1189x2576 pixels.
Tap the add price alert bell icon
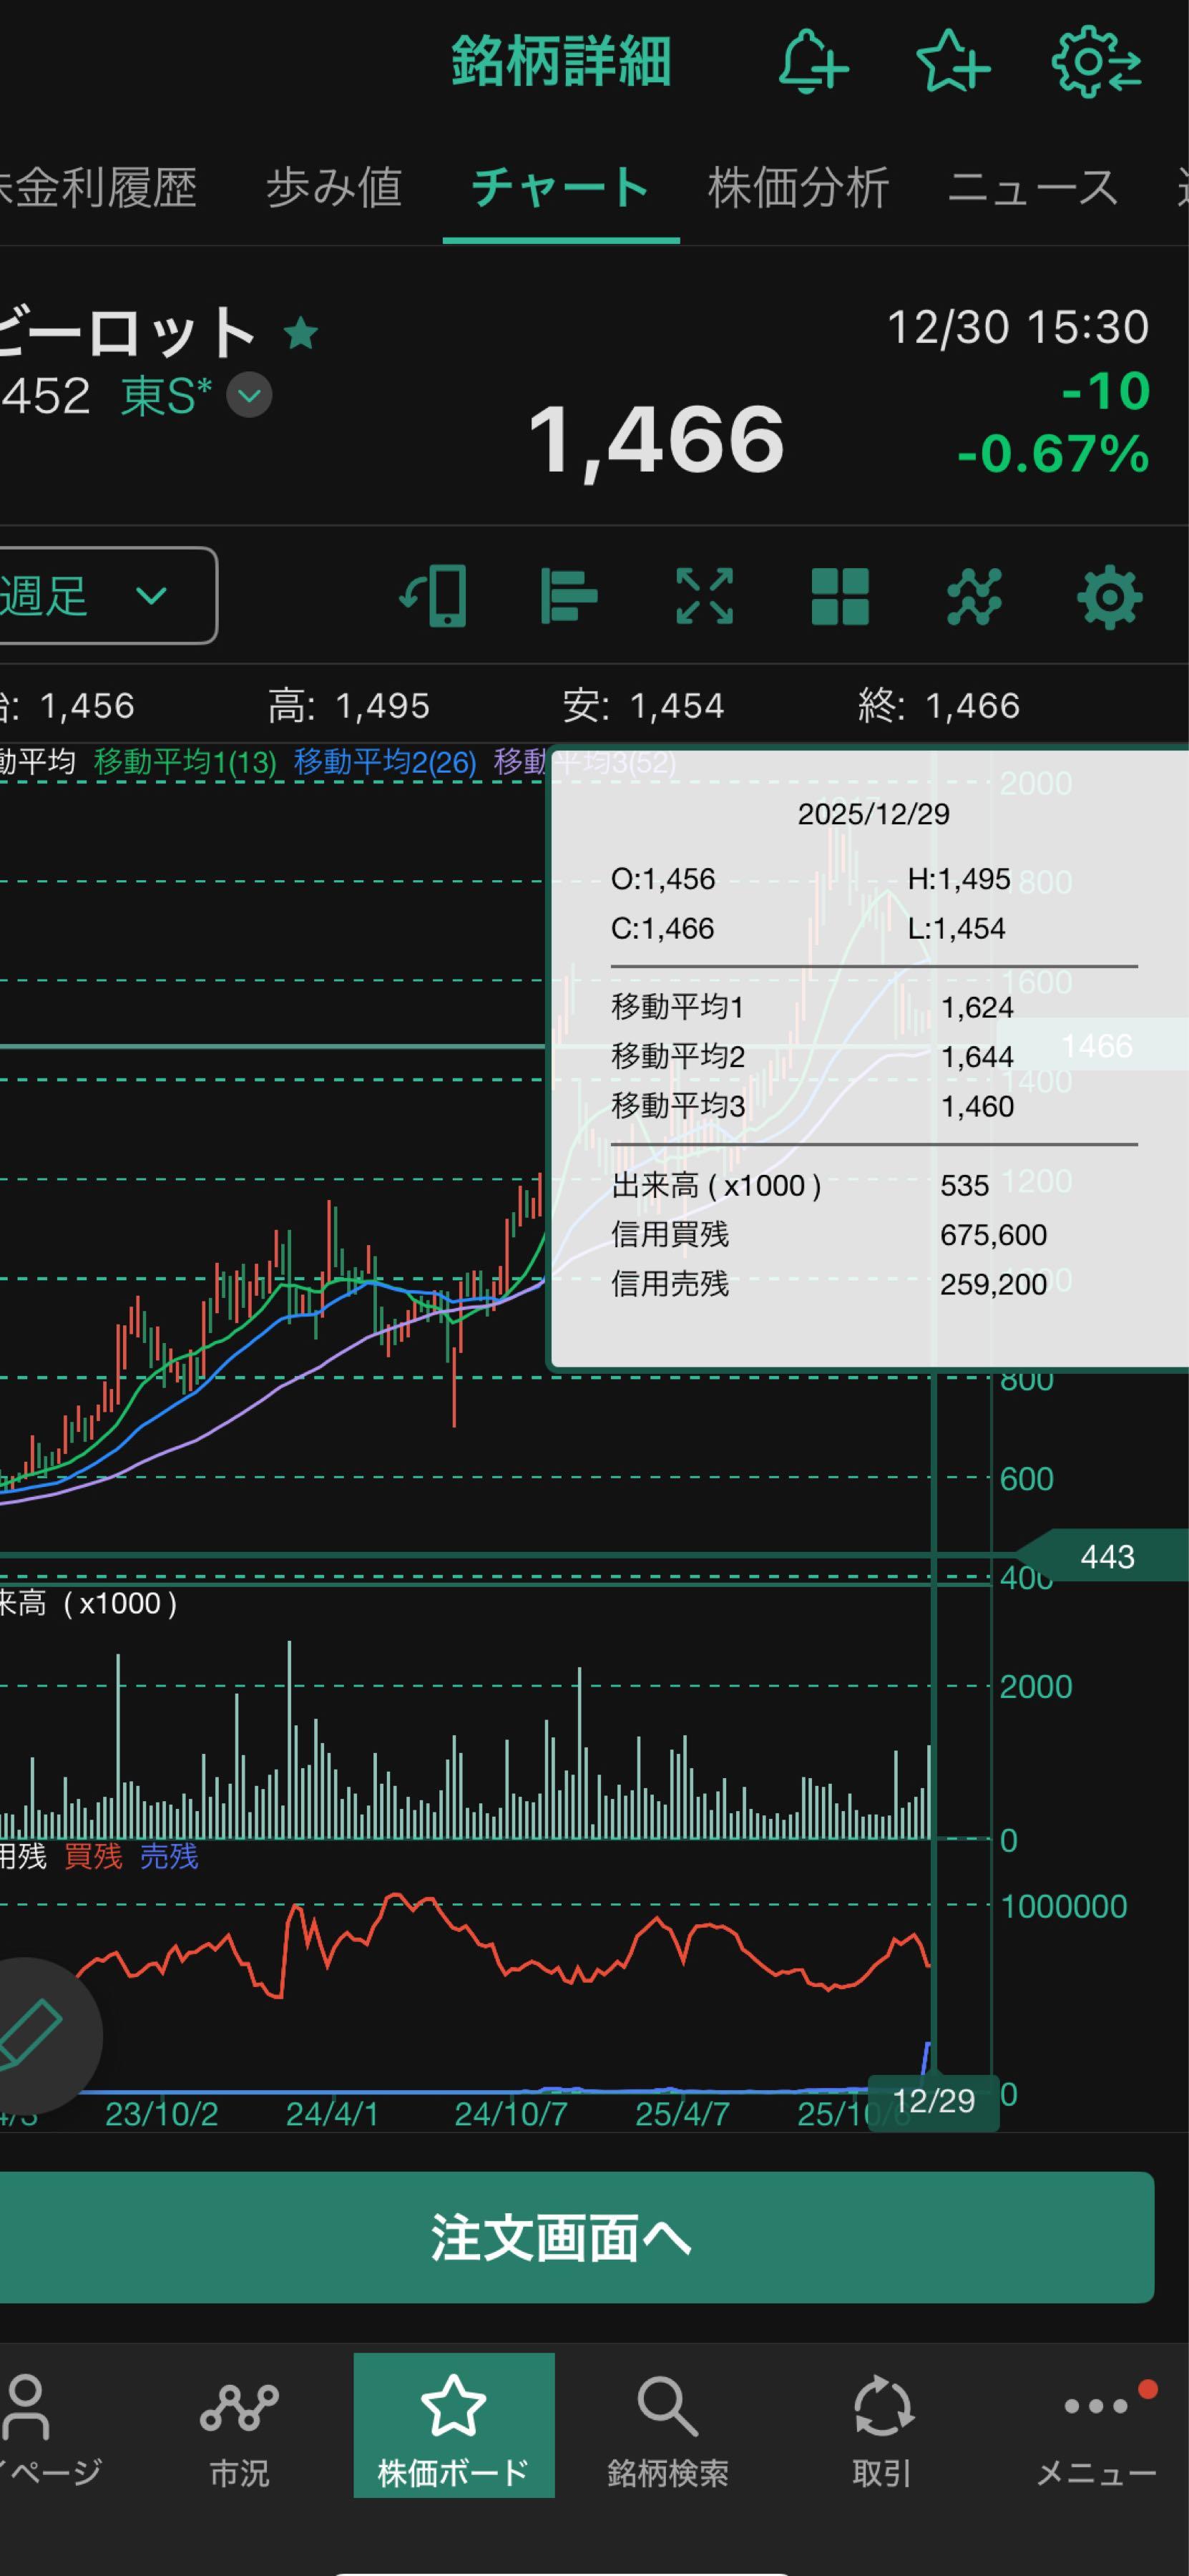point(812,62)
